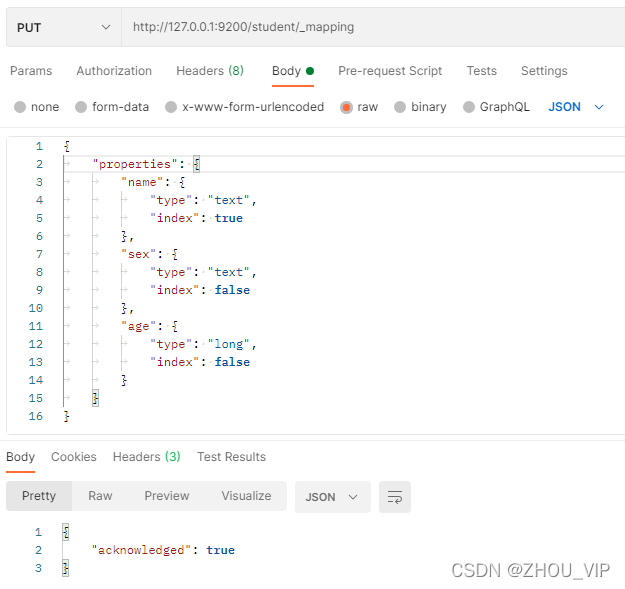The width and height of the screenshot is (625, 589).
Task: Click the request URL input field
Action: 373,27
